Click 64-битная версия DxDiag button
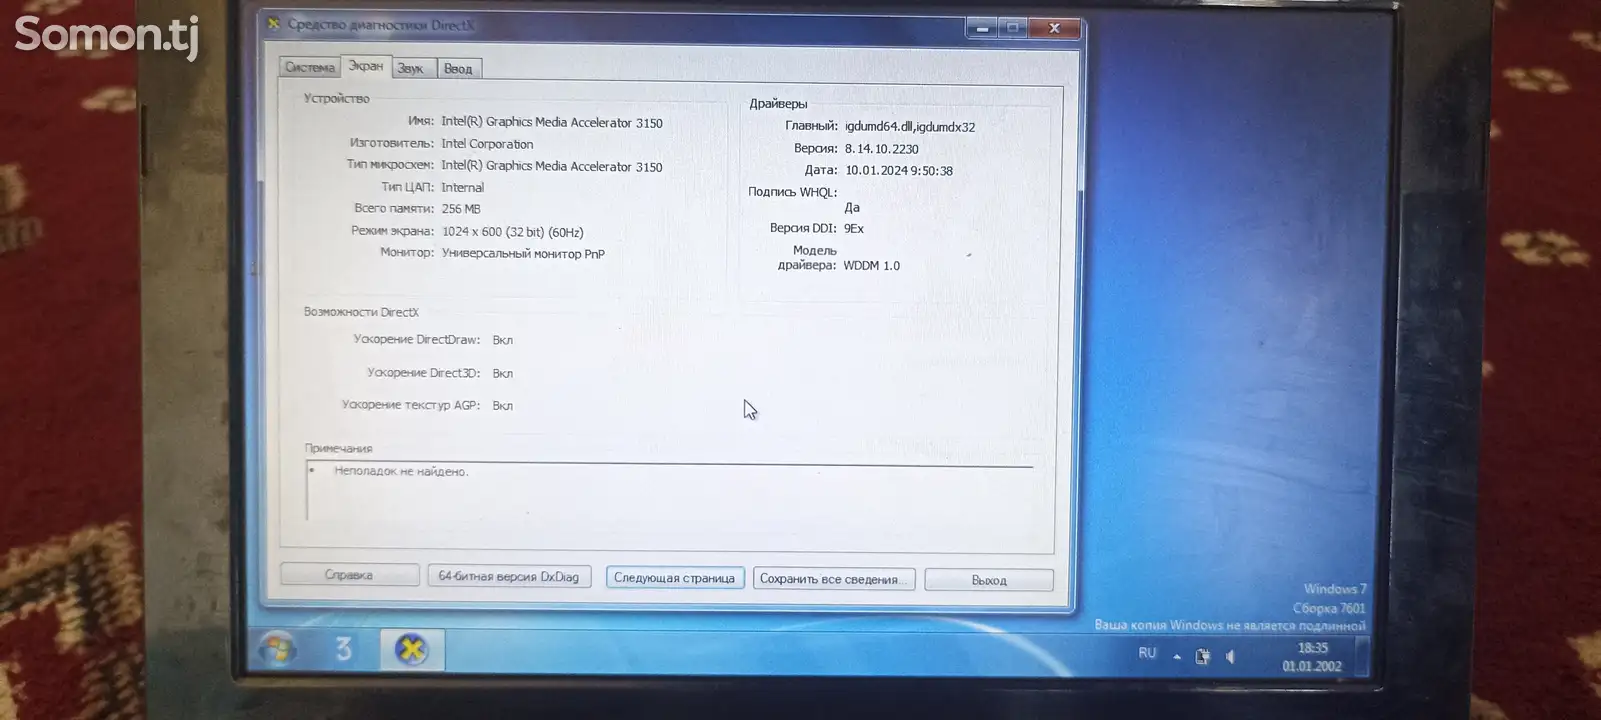 point(509,577)
